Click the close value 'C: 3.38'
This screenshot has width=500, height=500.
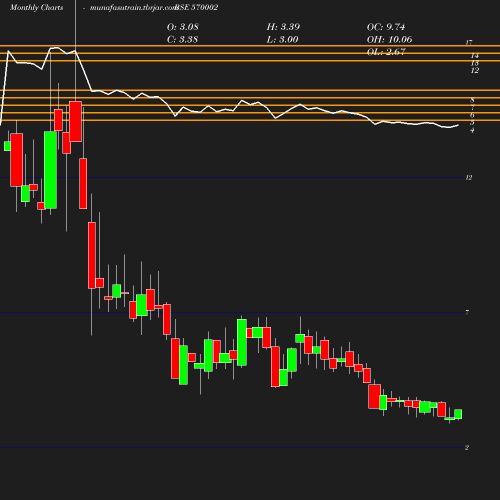(182, 40)
